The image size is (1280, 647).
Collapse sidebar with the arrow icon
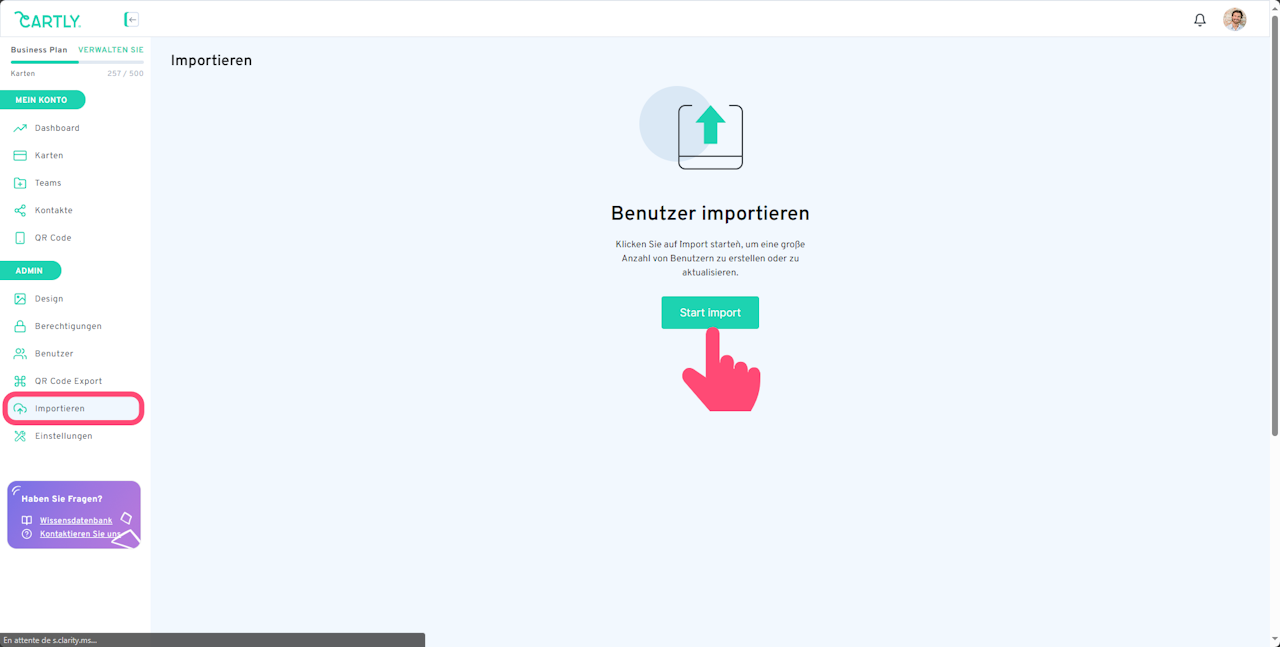click(131, 19)
